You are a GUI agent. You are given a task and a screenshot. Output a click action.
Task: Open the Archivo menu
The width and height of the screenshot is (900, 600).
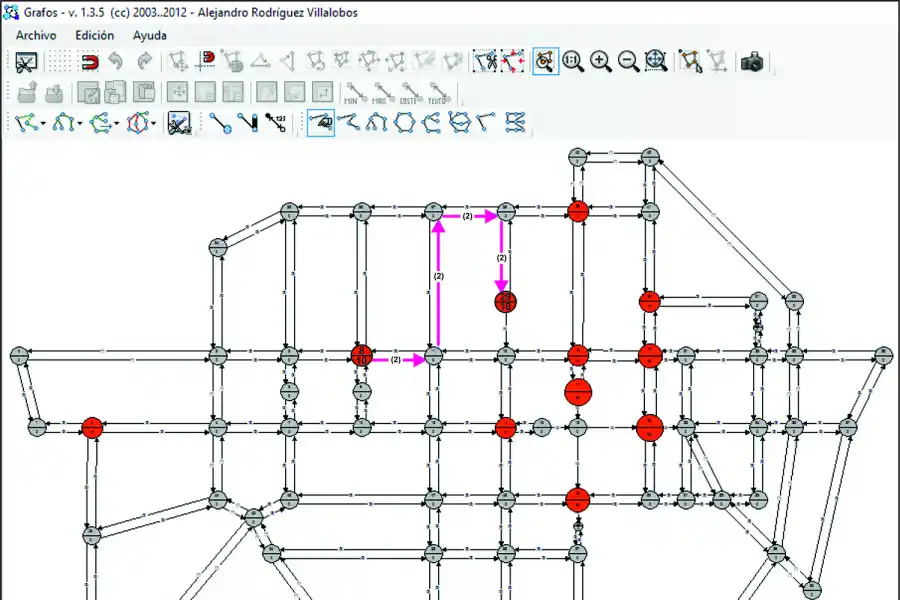[36, 35]
